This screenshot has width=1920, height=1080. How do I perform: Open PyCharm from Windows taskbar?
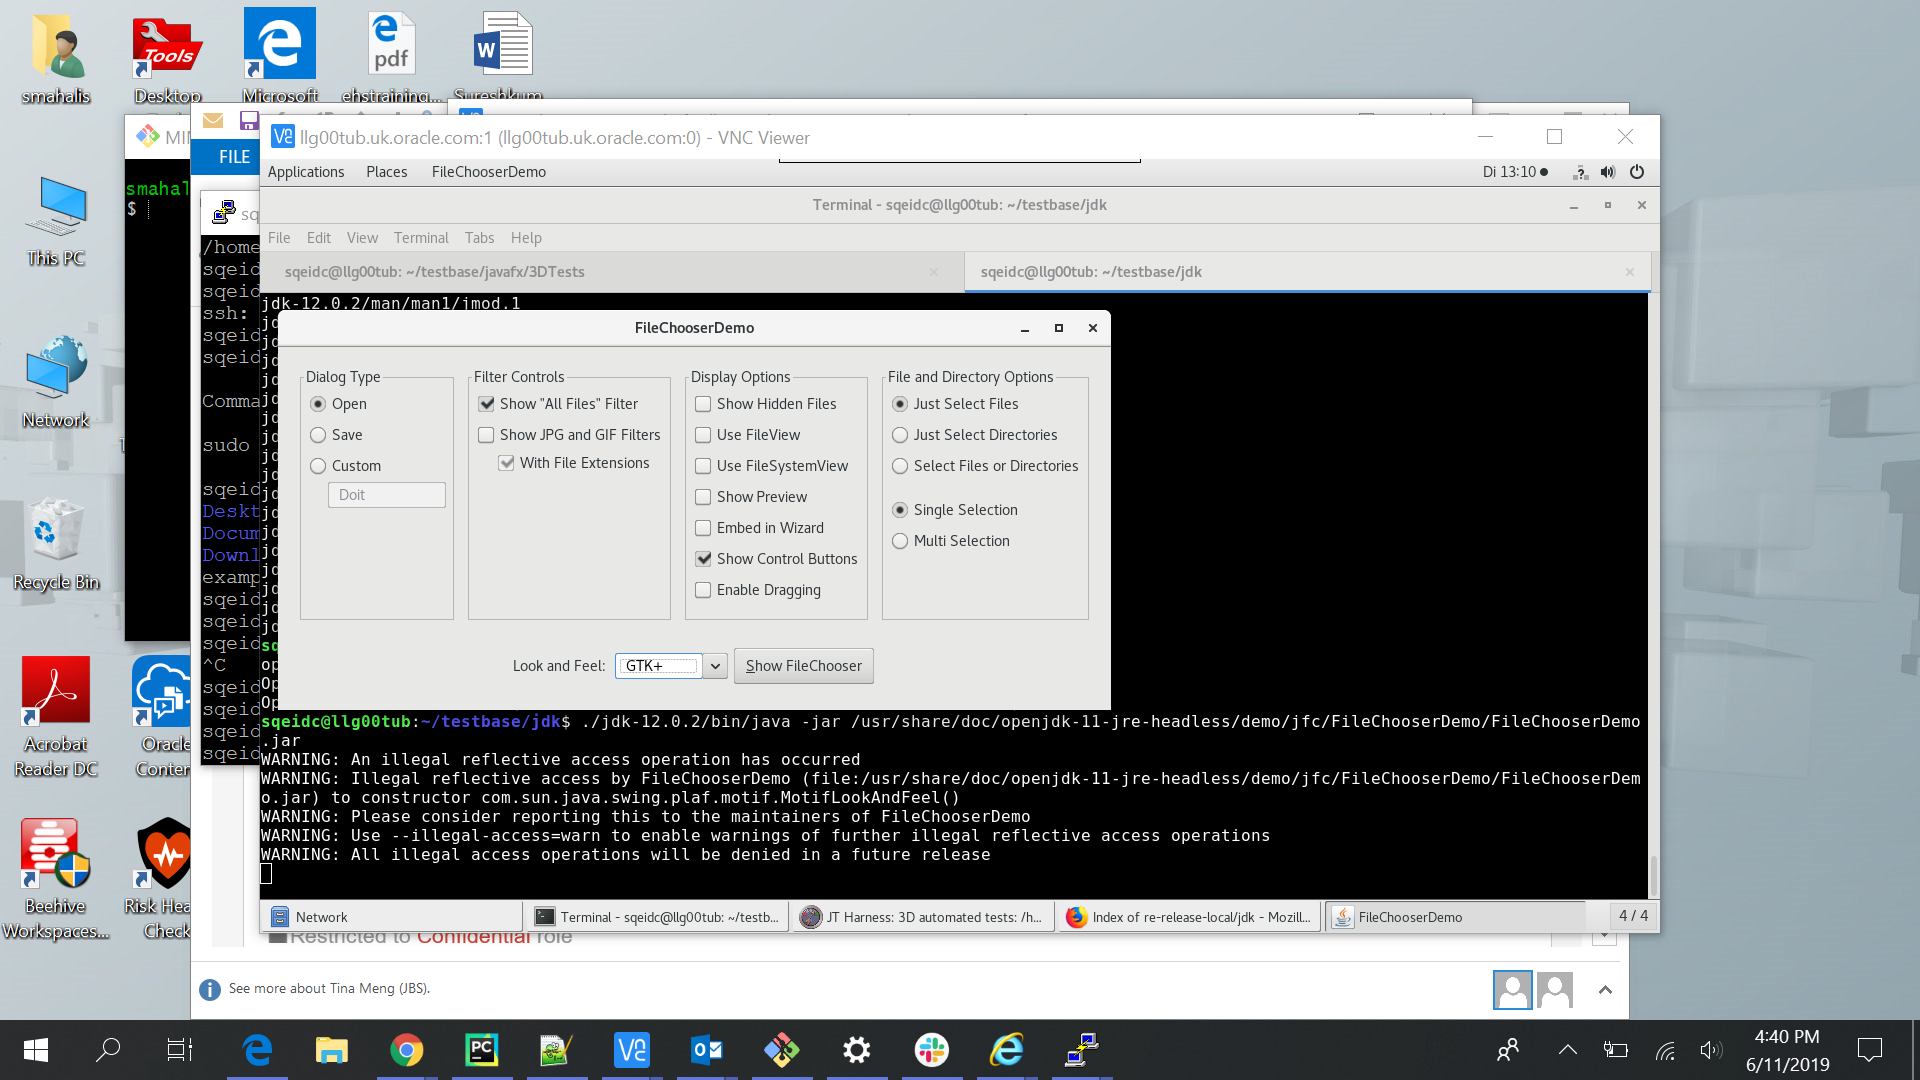(481, 1050)
